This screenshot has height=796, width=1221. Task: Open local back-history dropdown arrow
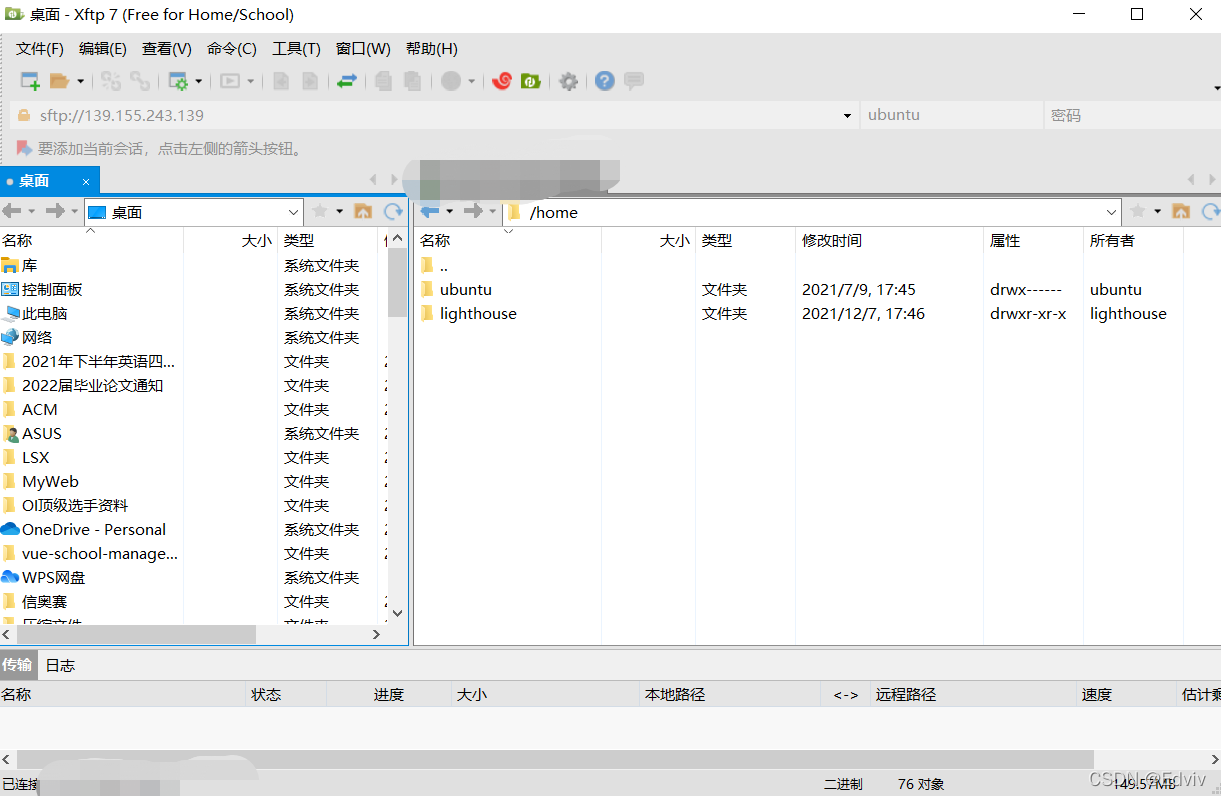pos(31,211)
